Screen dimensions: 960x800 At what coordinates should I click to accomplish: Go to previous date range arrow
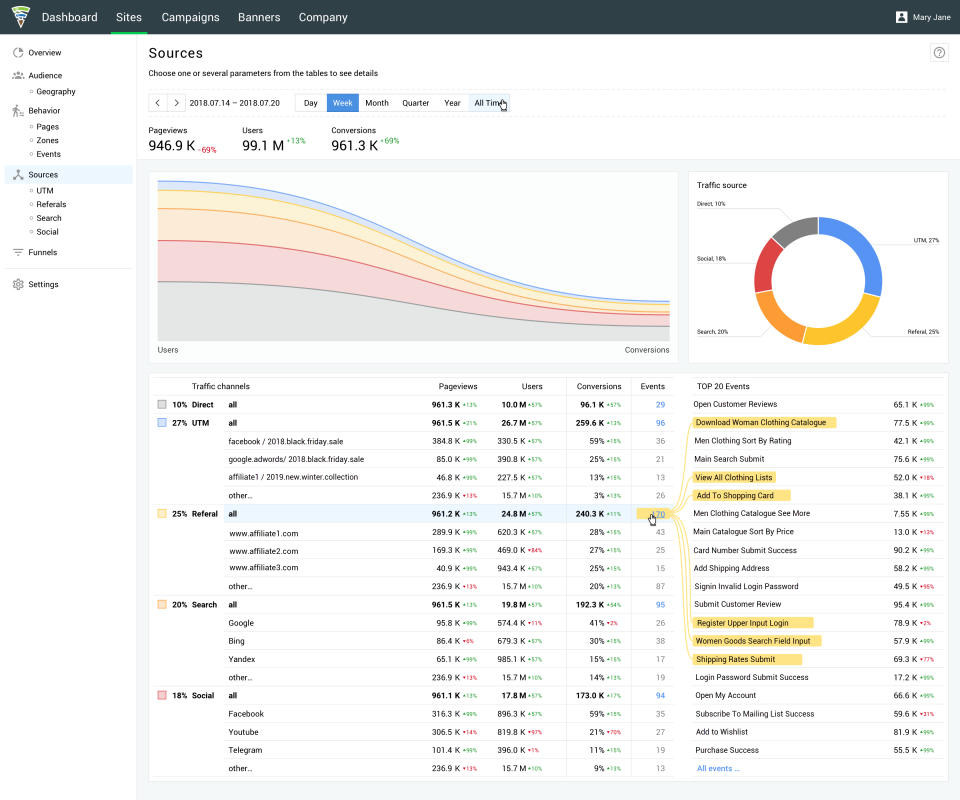click(158, 103)
